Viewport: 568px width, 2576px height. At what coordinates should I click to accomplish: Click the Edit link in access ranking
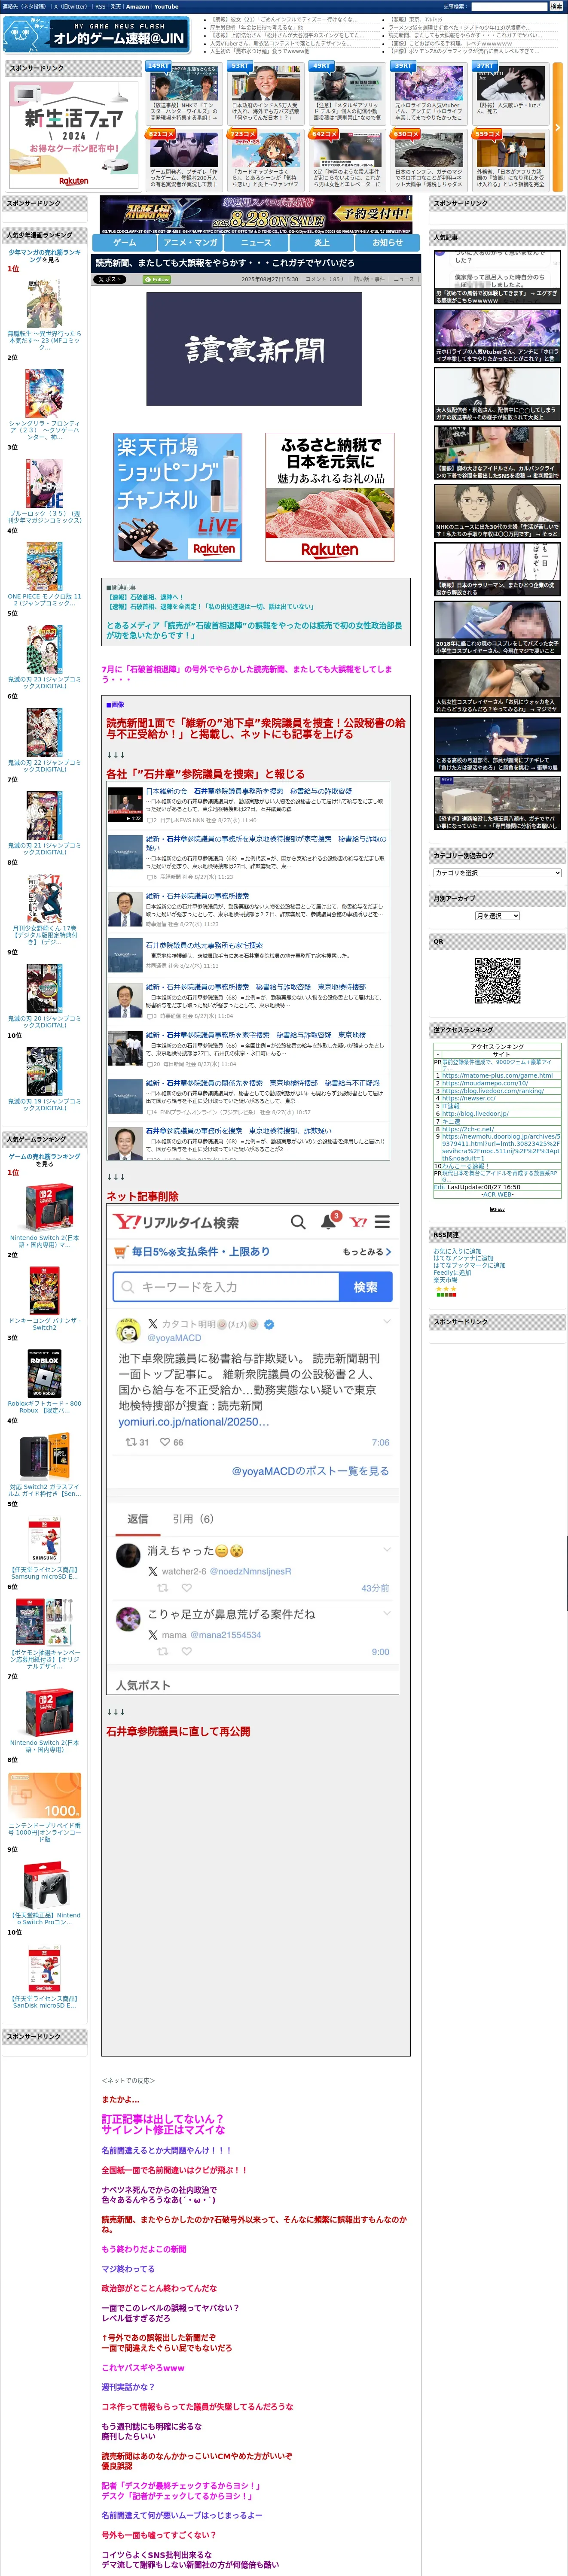(439, 1187)
